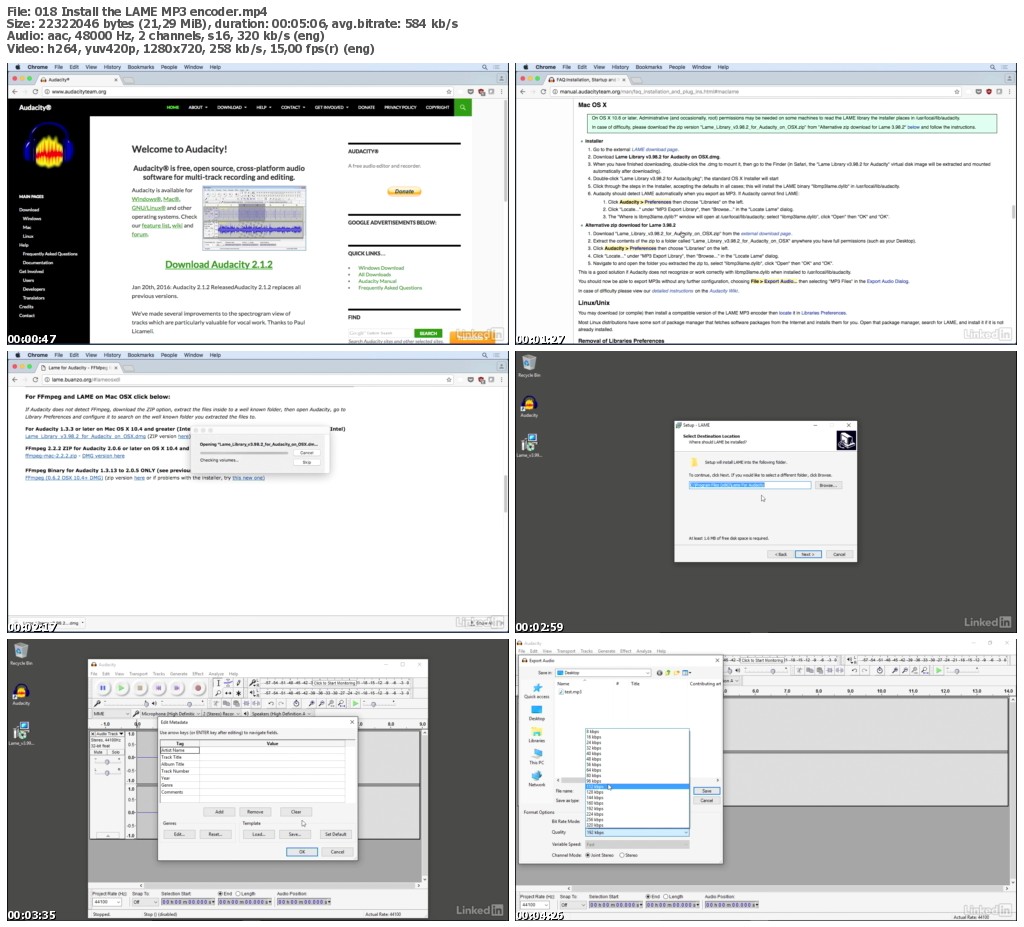Select 128 kbps from the open bitrate list
Screen dimensions: 1024x927
tap(637, 792)
